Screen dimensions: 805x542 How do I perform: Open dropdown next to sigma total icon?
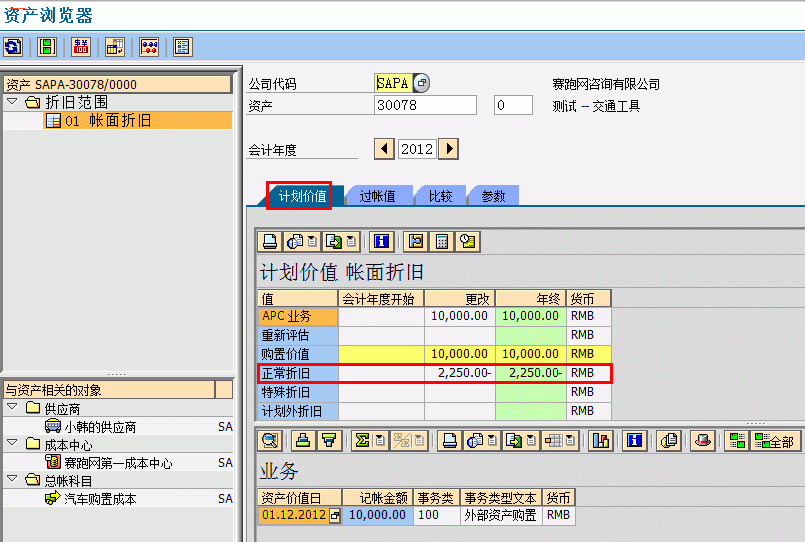[x=380, y=440]
